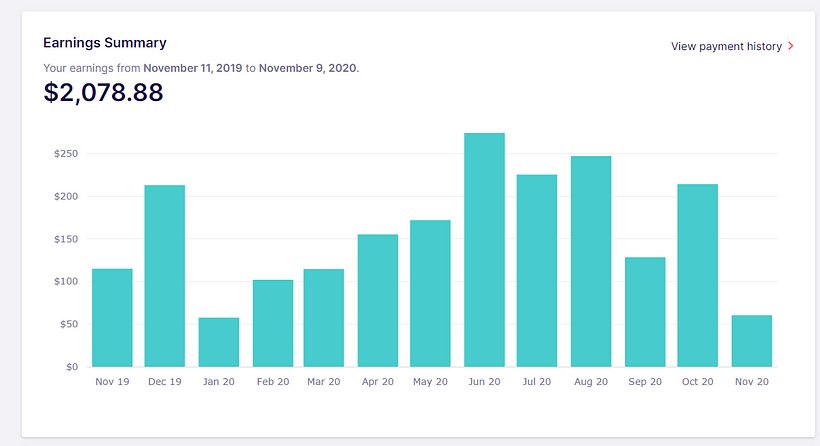Click the Mar 20 earnings bar
This screenshot has width=820, height=446.
(x=324, y=318)
